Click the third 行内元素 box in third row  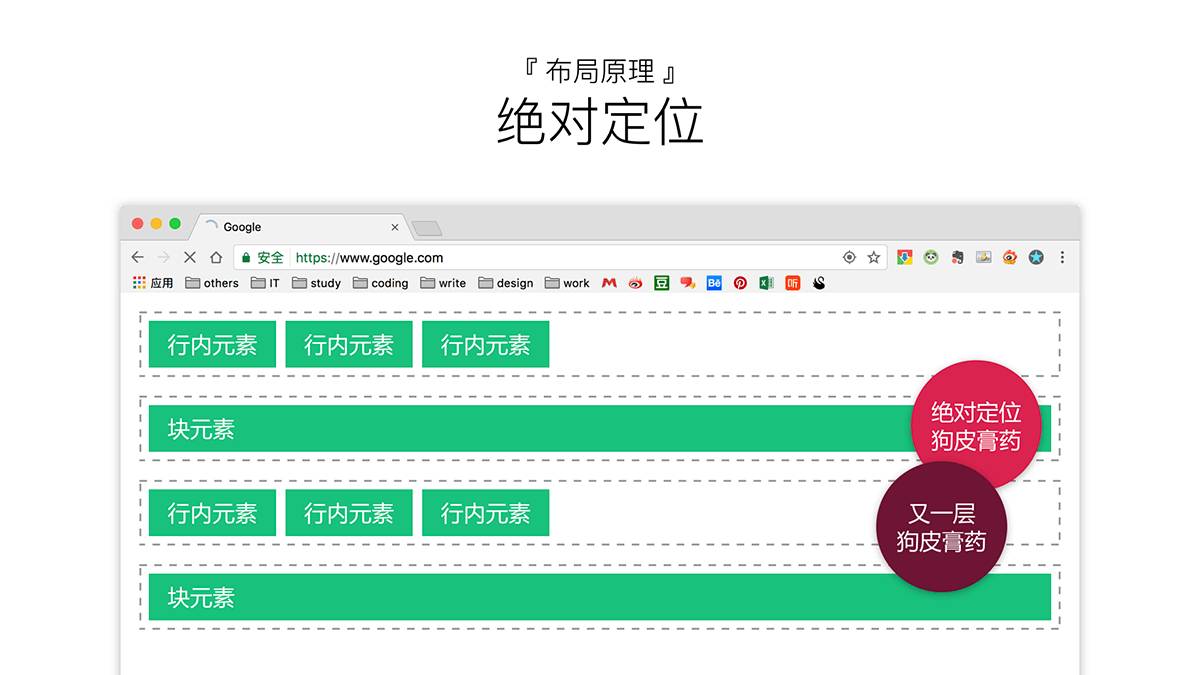point(485,513)
